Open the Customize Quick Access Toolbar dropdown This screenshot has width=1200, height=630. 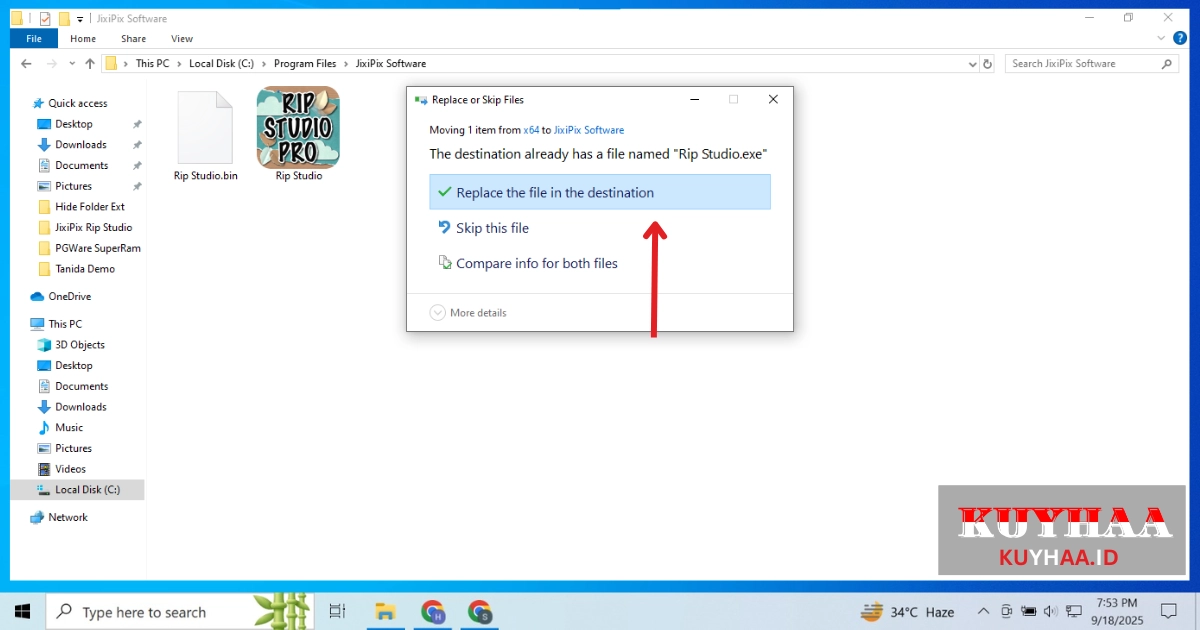tap(81, 19)
